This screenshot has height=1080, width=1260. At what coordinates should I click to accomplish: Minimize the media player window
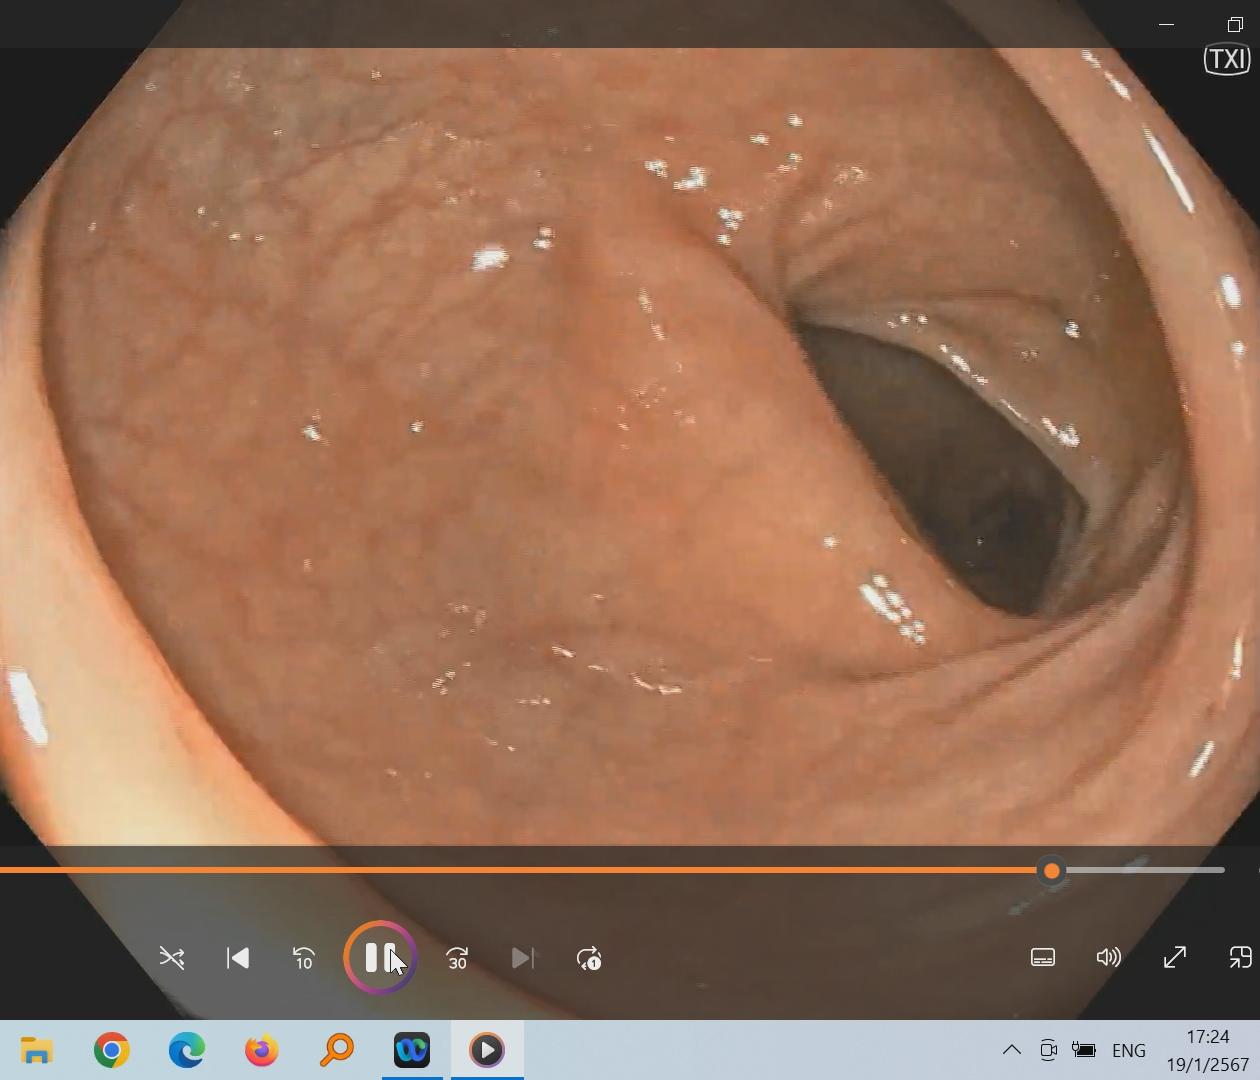coord(1166,24)
